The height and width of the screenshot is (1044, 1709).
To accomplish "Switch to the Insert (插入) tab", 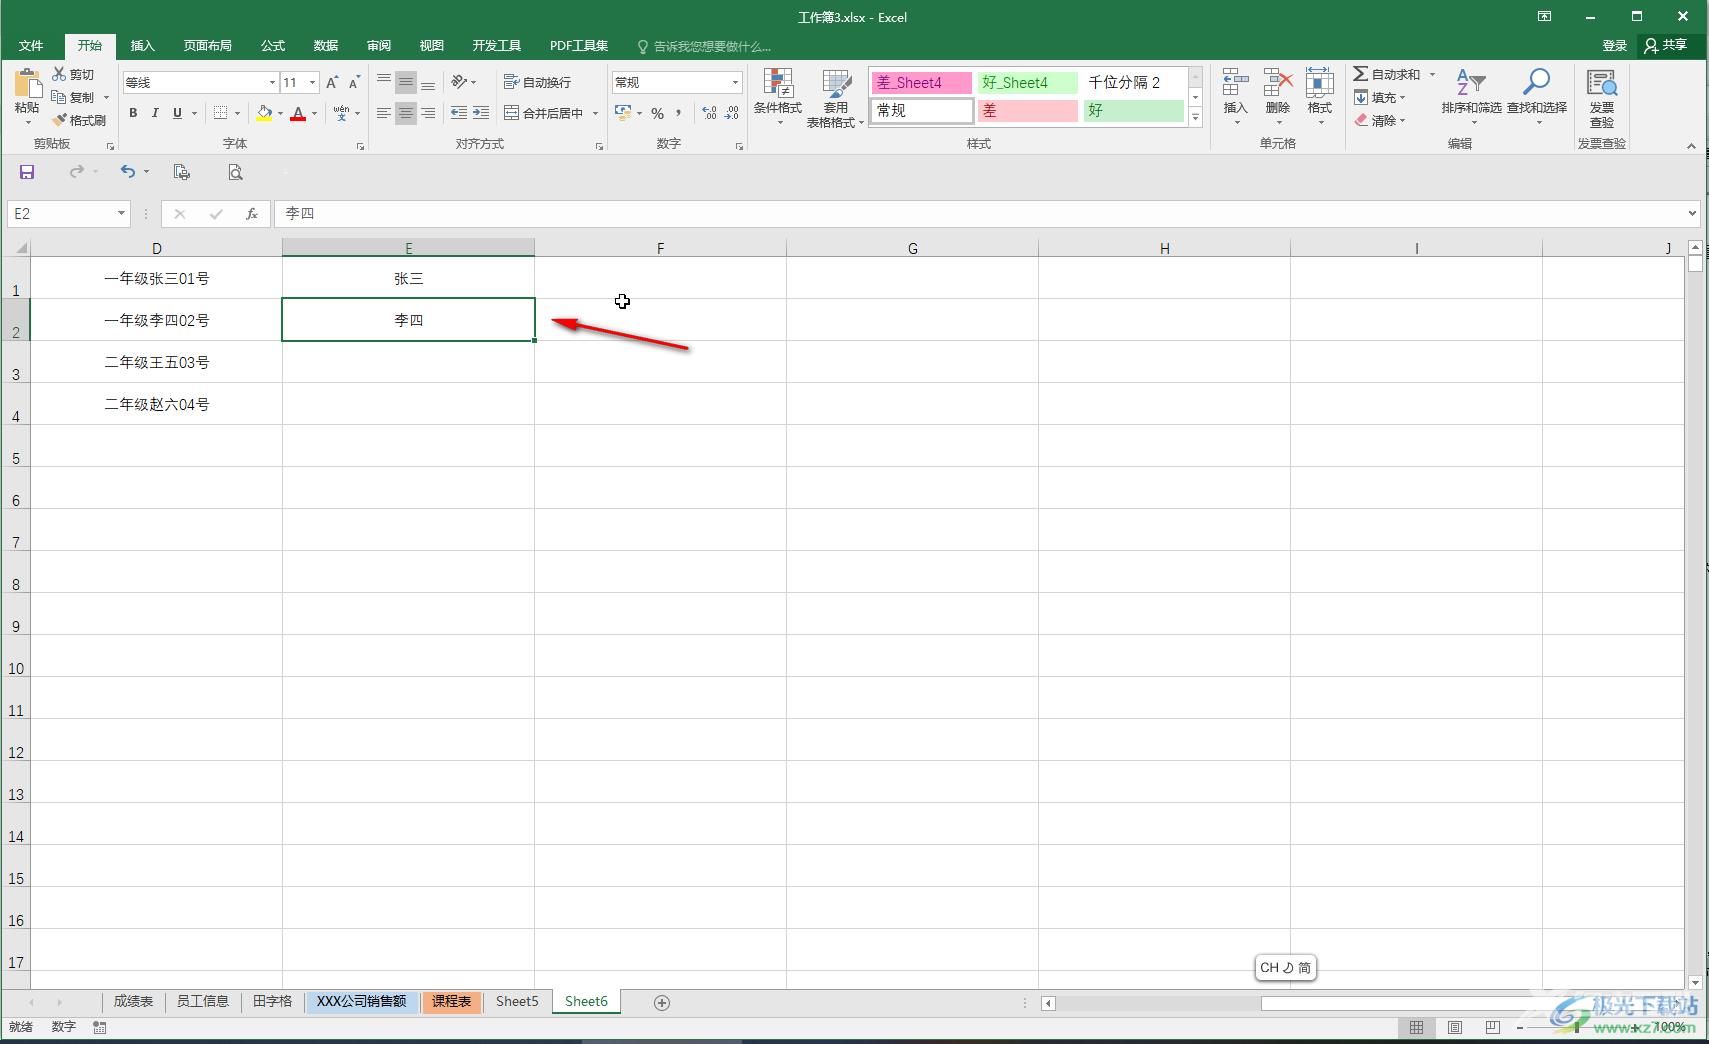I will click(143, 46).
